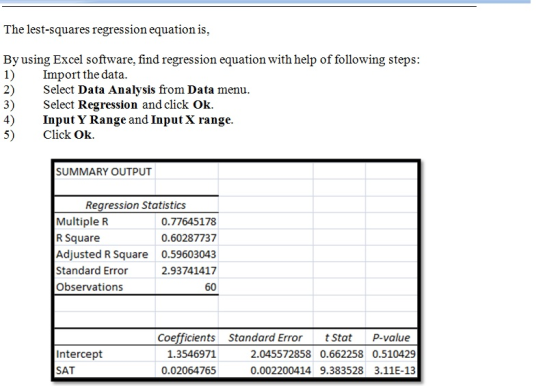This screenshot has height=386, width=560.
Task: Click the bold 'Data Analysis' text
Action: pos(116,90)
